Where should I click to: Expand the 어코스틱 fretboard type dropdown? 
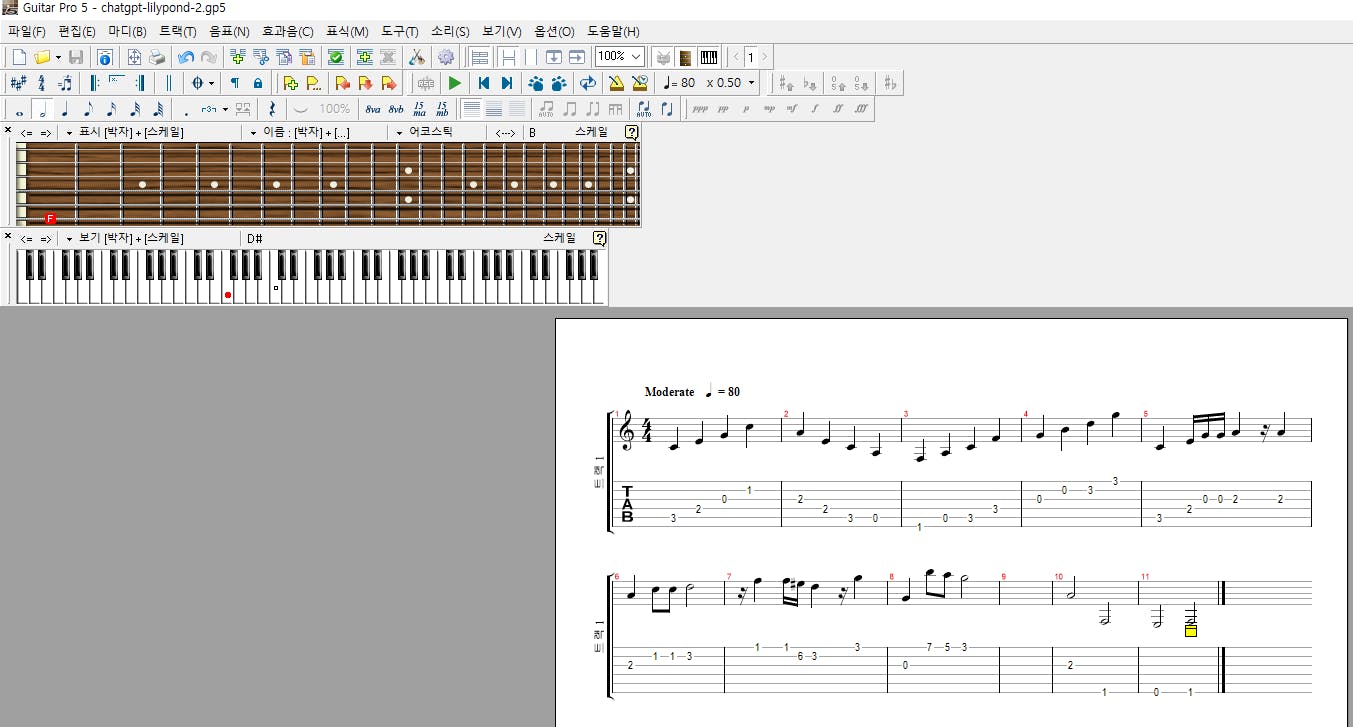click(x=399, y=132)
